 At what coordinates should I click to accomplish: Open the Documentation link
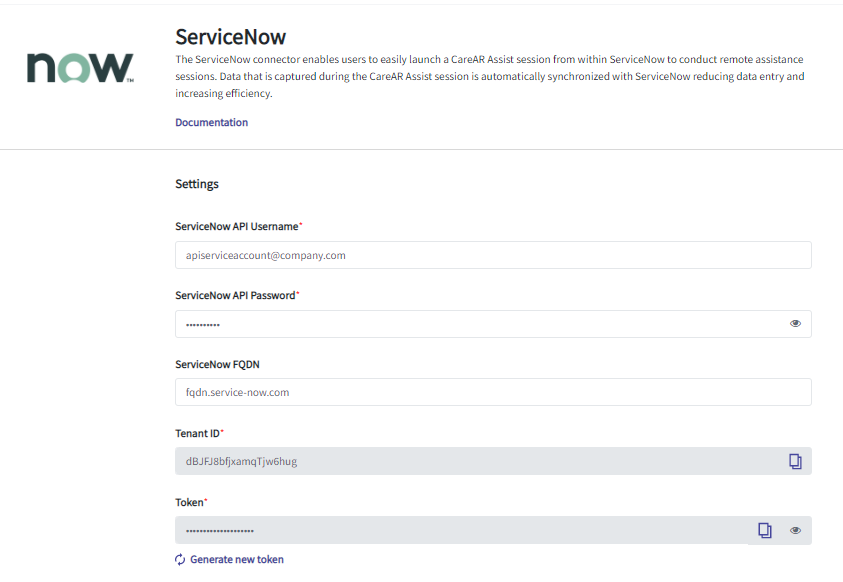point(211,123)
